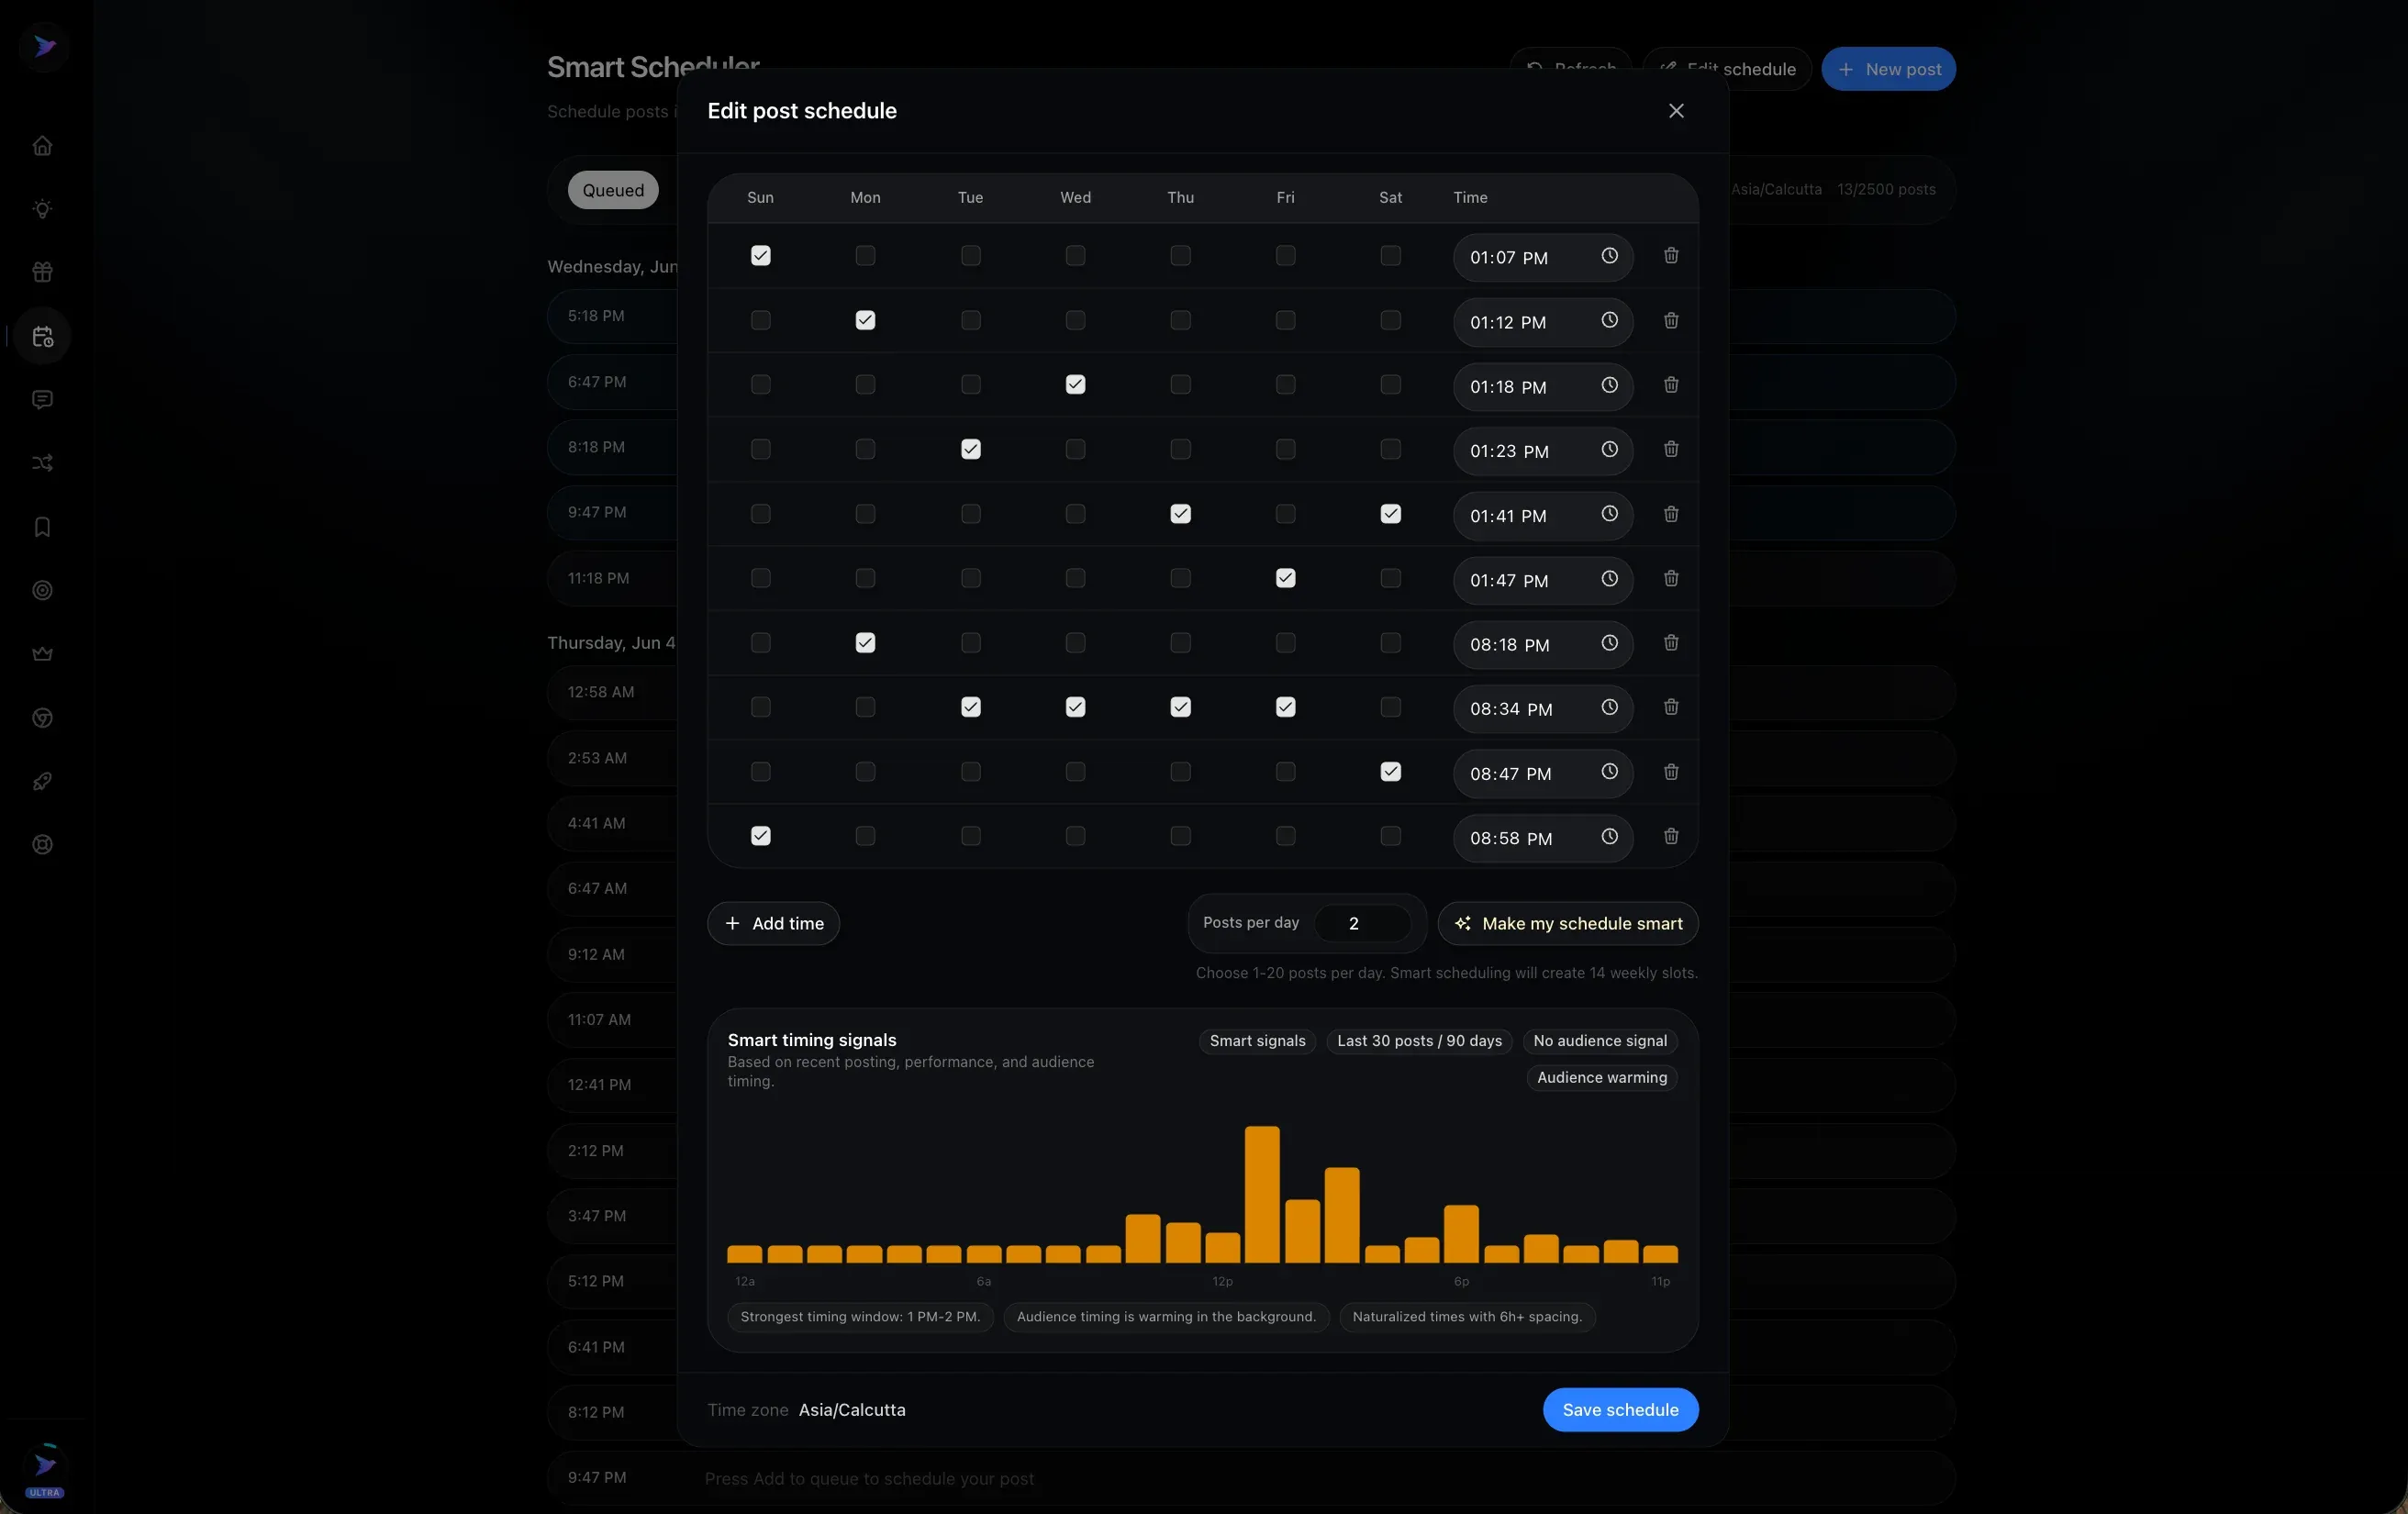Open clock picker for 08:58 PM
Viewport: 2408px width, 1514px height.
1609,837
